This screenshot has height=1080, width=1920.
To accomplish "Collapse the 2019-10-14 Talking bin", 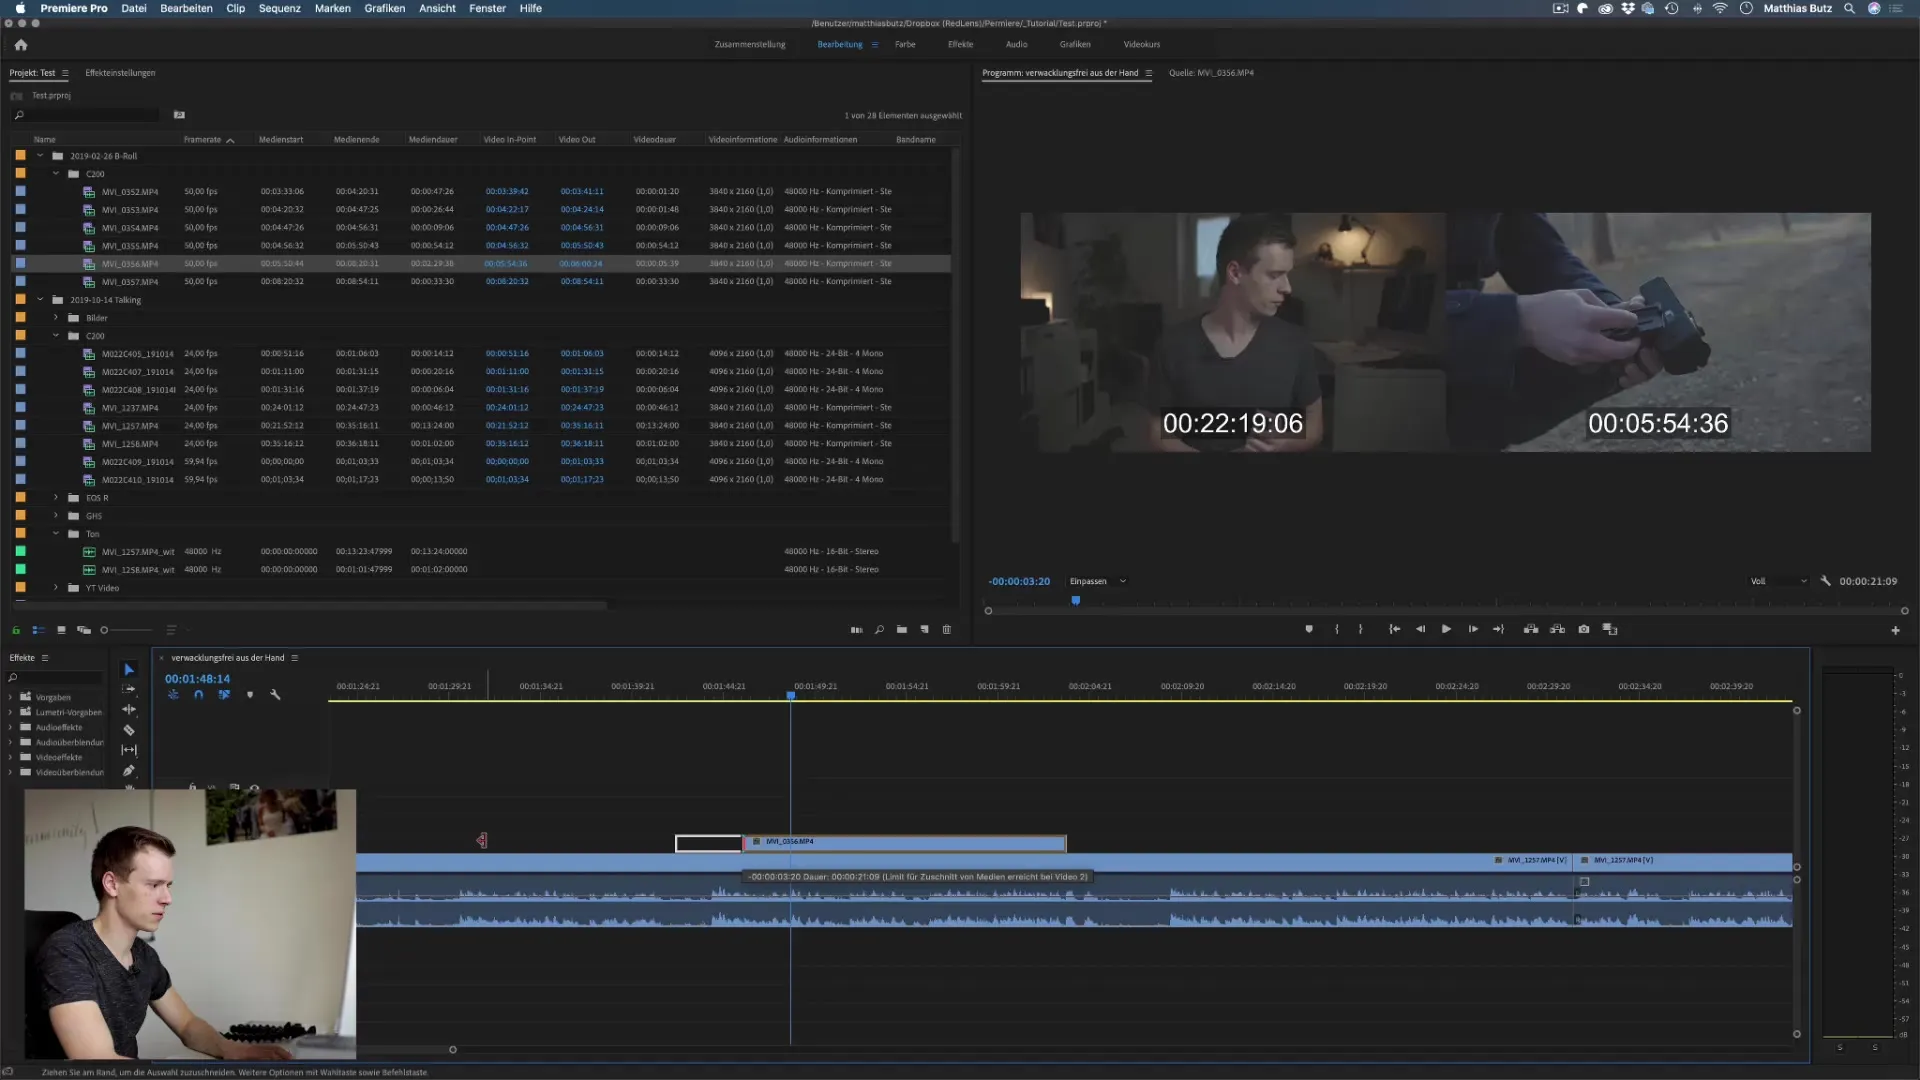I will click(40, 300).
